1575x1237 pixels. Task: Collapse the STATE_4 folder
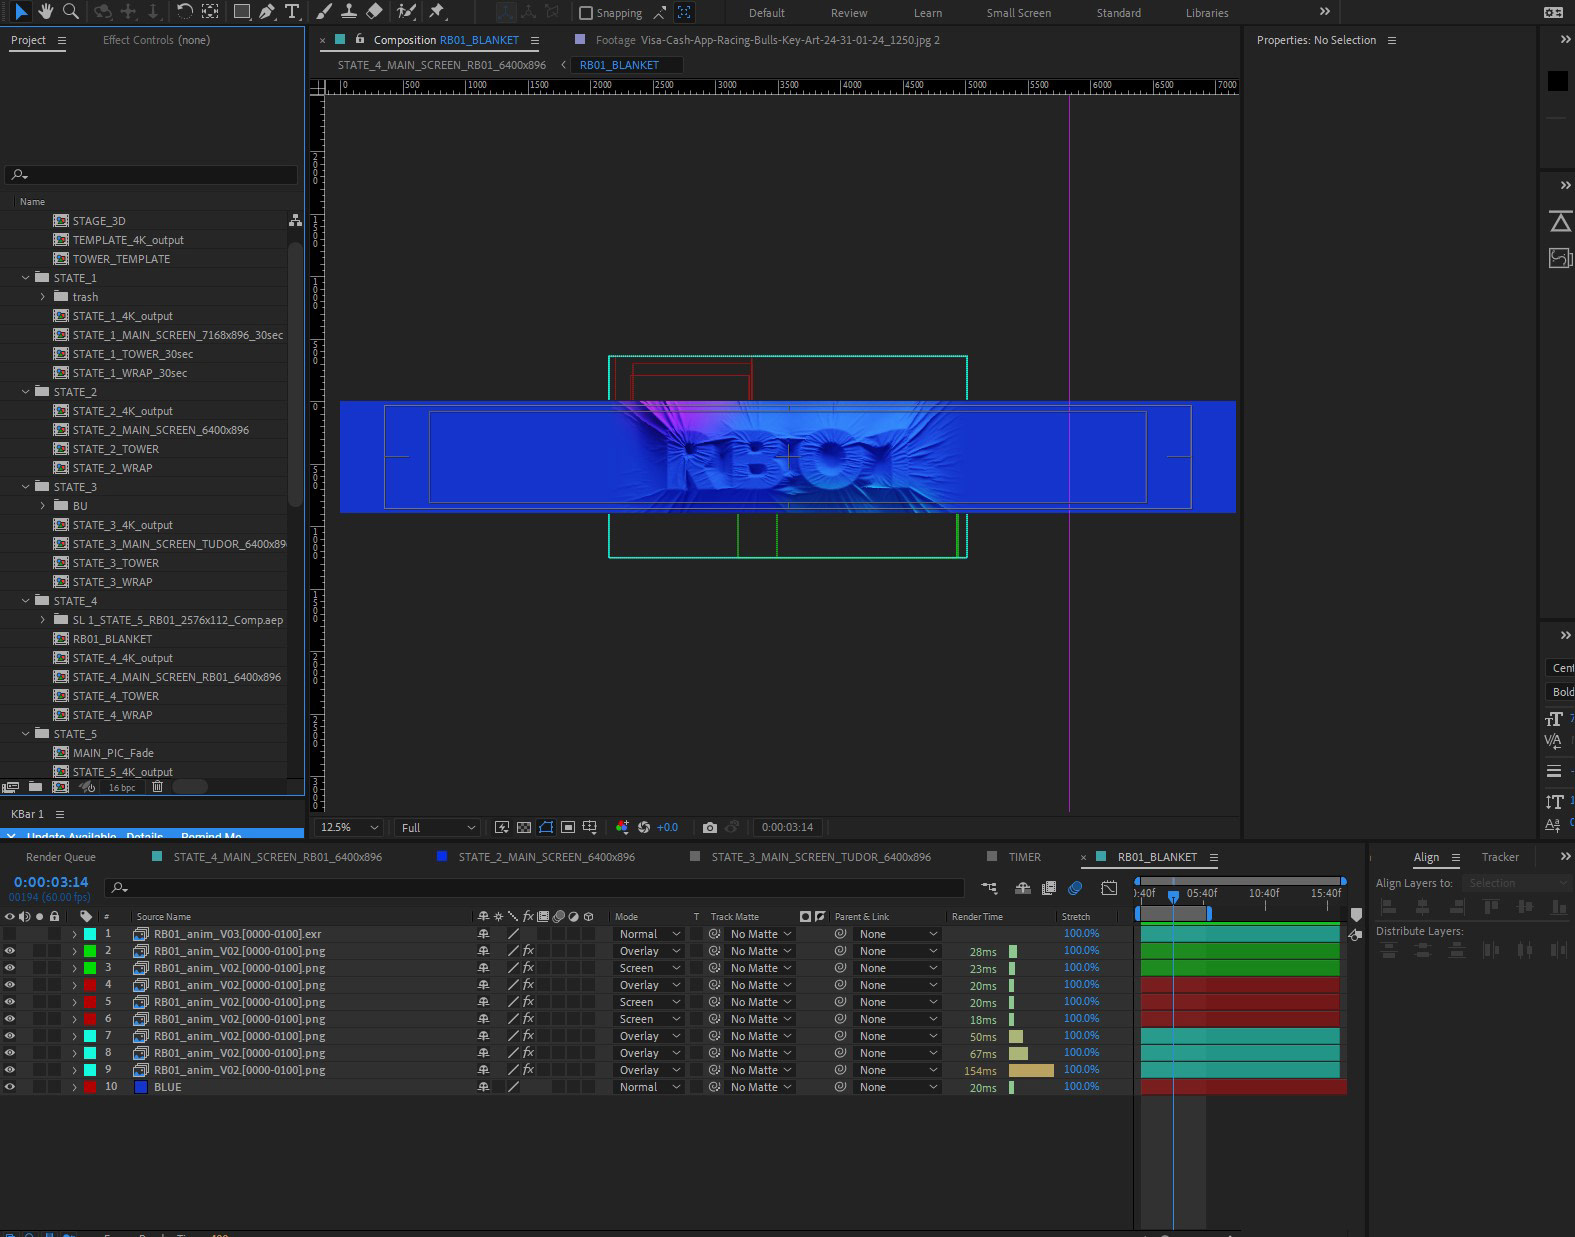(x=26, y=601)
